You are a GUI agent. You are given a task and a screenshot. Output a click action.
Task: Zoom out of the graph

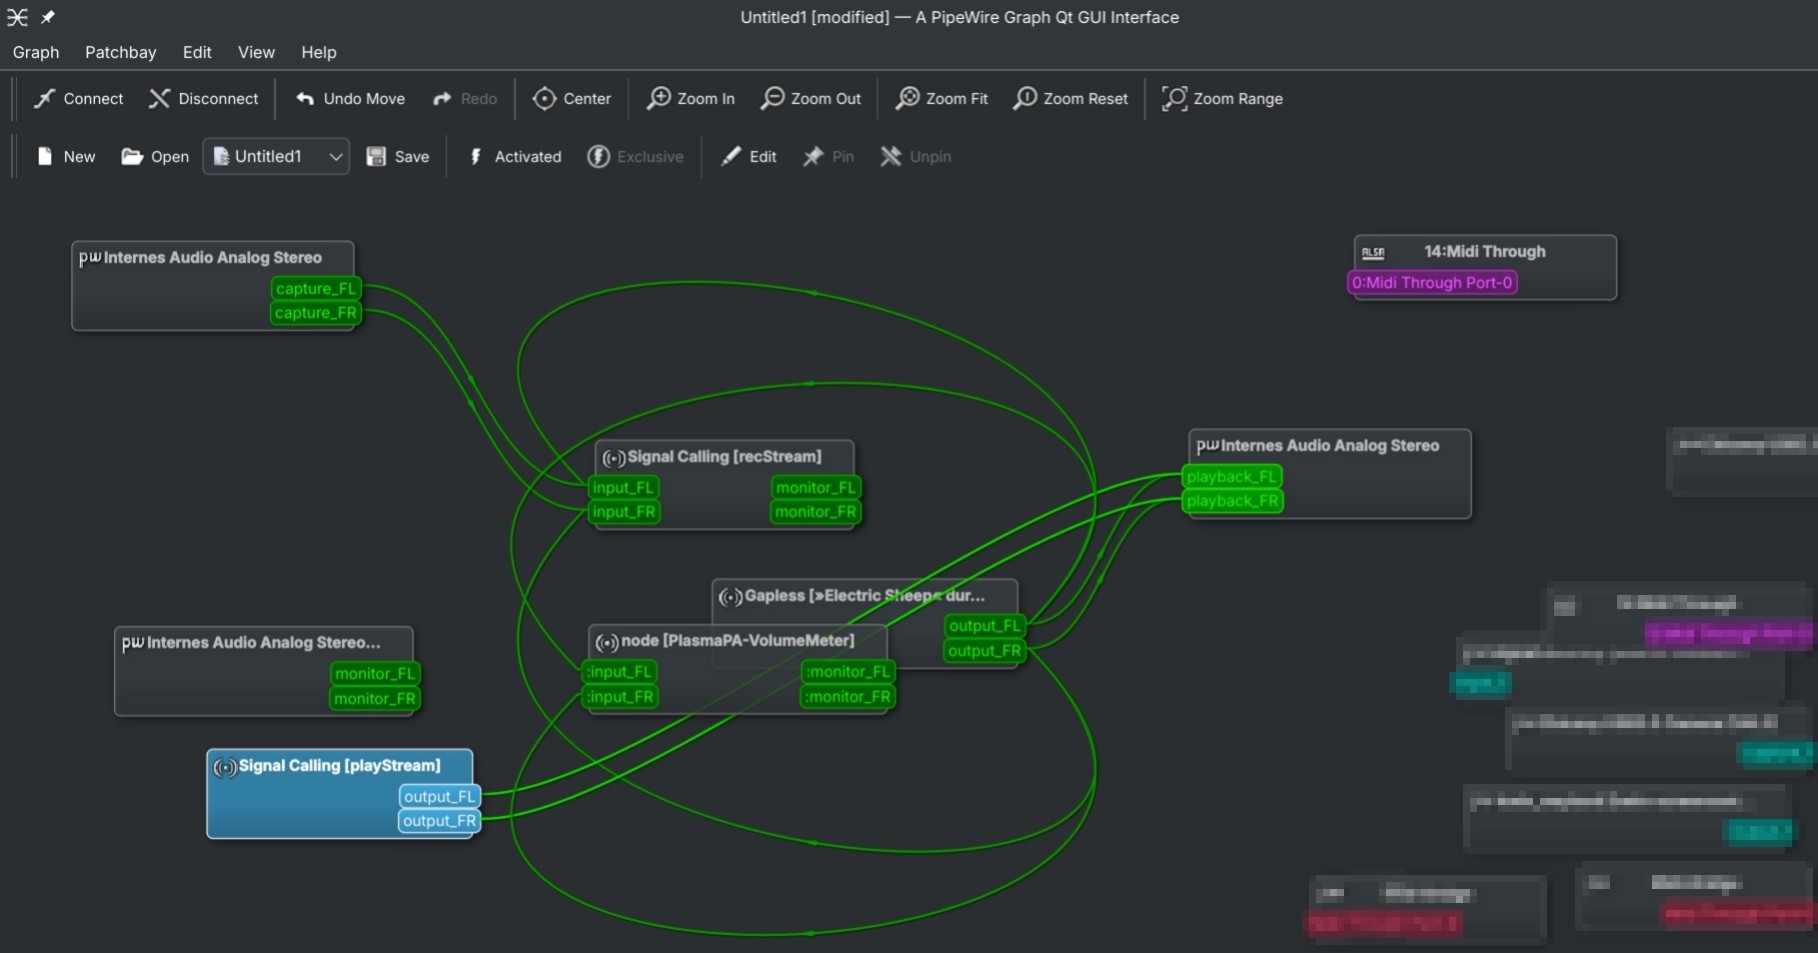(x=811, y=98)
